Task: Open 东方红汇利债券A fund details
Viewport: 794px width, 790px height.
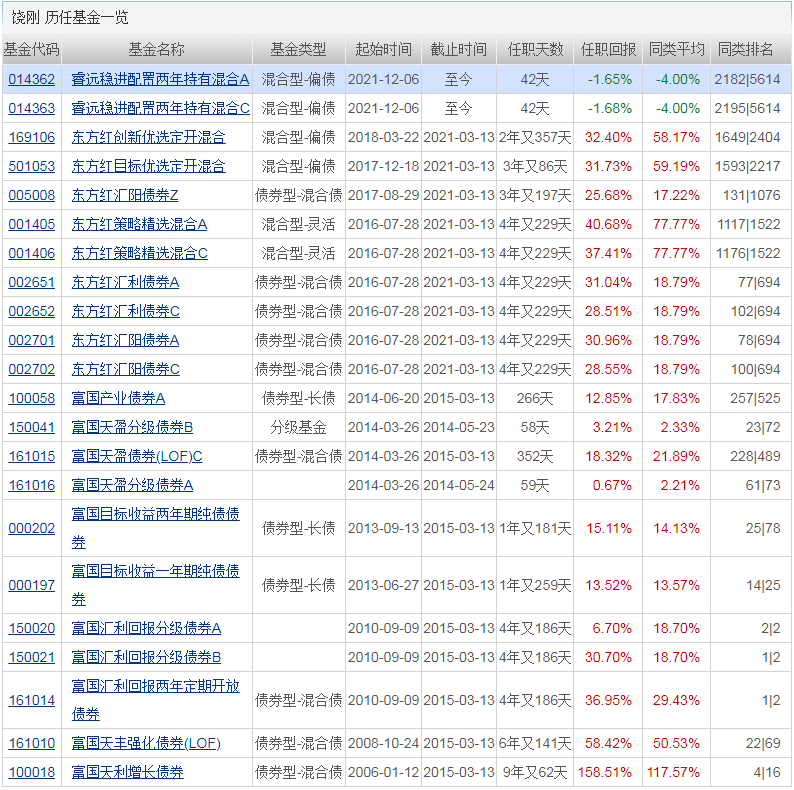Action: click(125, 282)
